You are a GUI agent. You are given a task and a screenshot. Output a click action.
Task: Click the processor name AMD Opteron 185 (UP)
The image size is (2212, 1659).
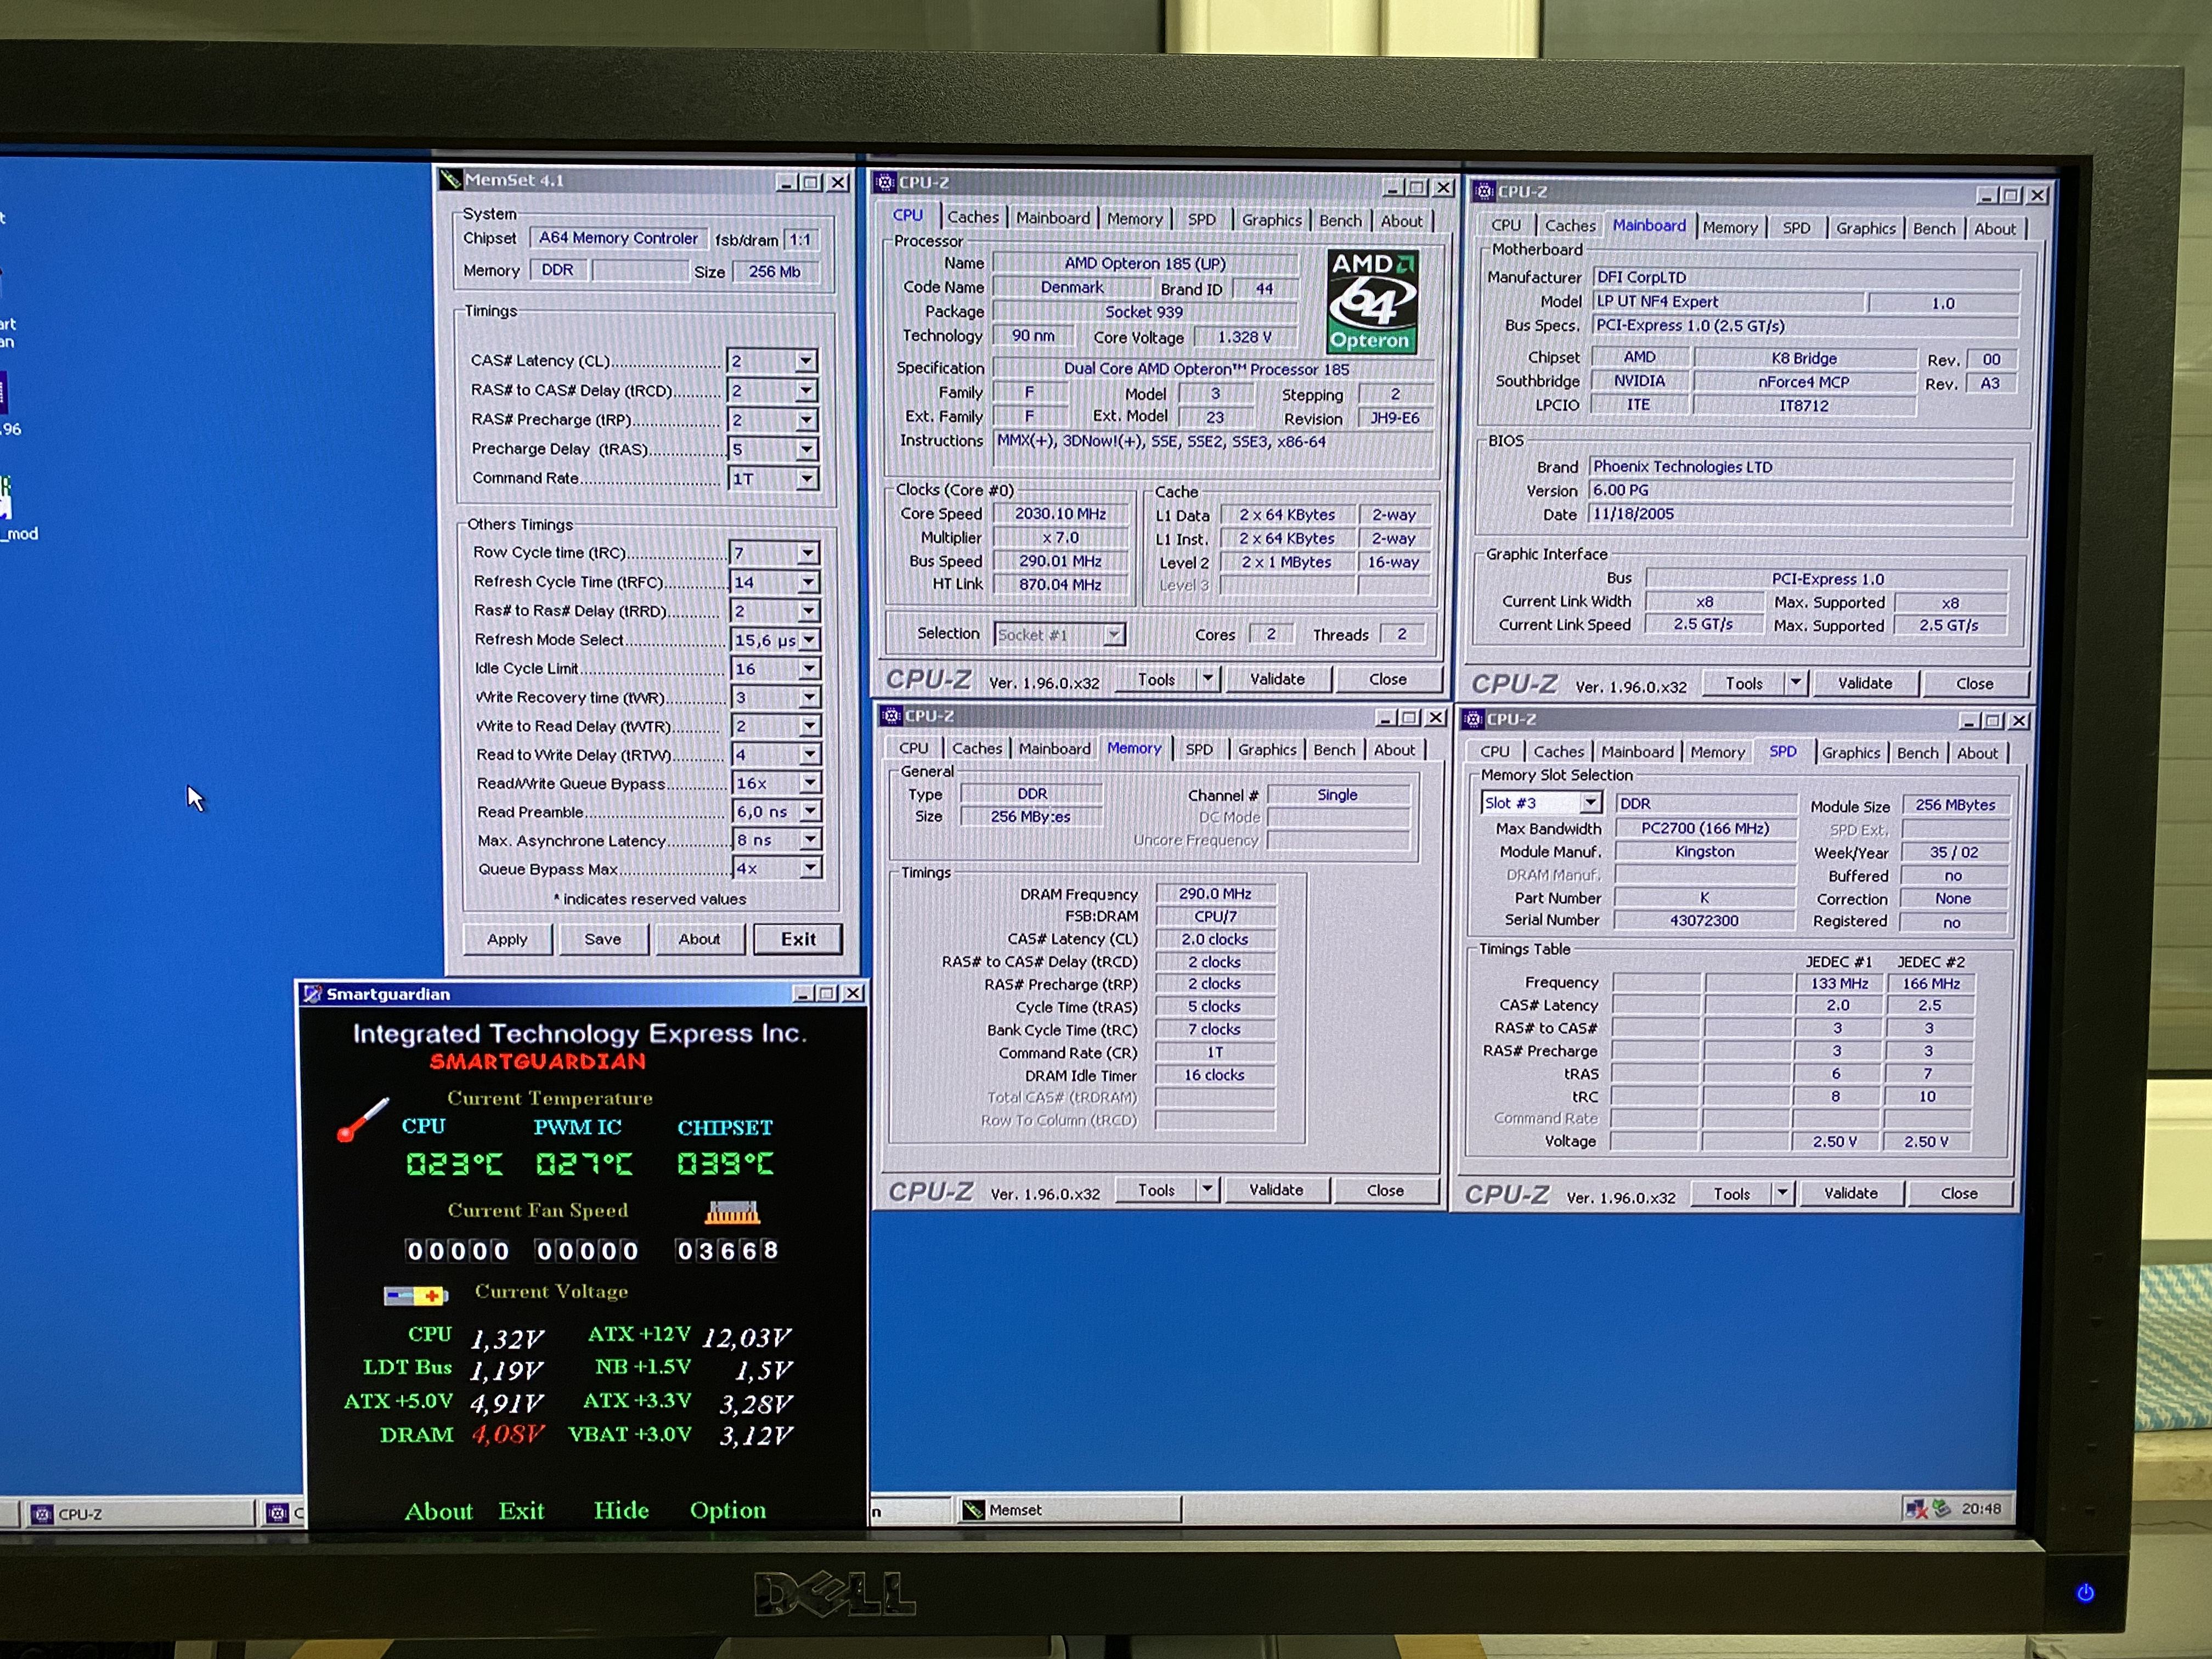coord(1145,264)
